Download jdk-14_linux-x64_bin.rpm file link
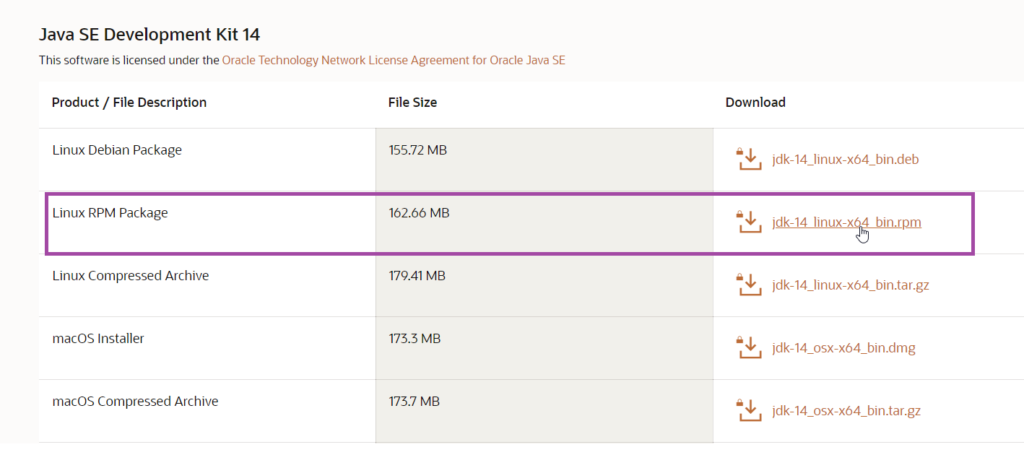The image size is (1024, 468). click(846, 223)
